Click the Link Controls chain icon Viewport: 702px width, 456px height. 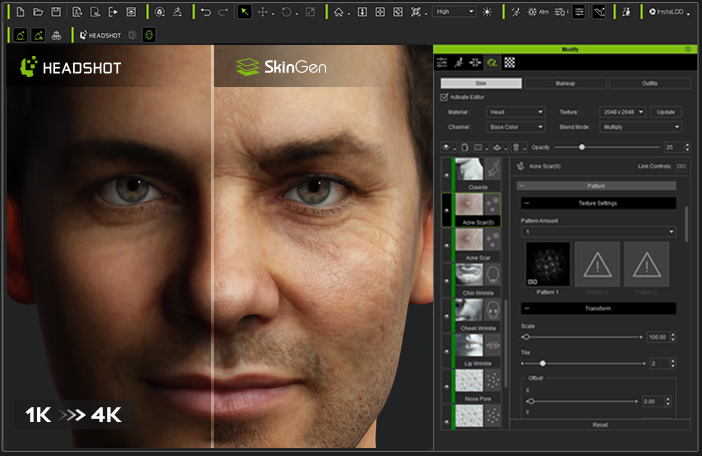(x=682, y=166)
